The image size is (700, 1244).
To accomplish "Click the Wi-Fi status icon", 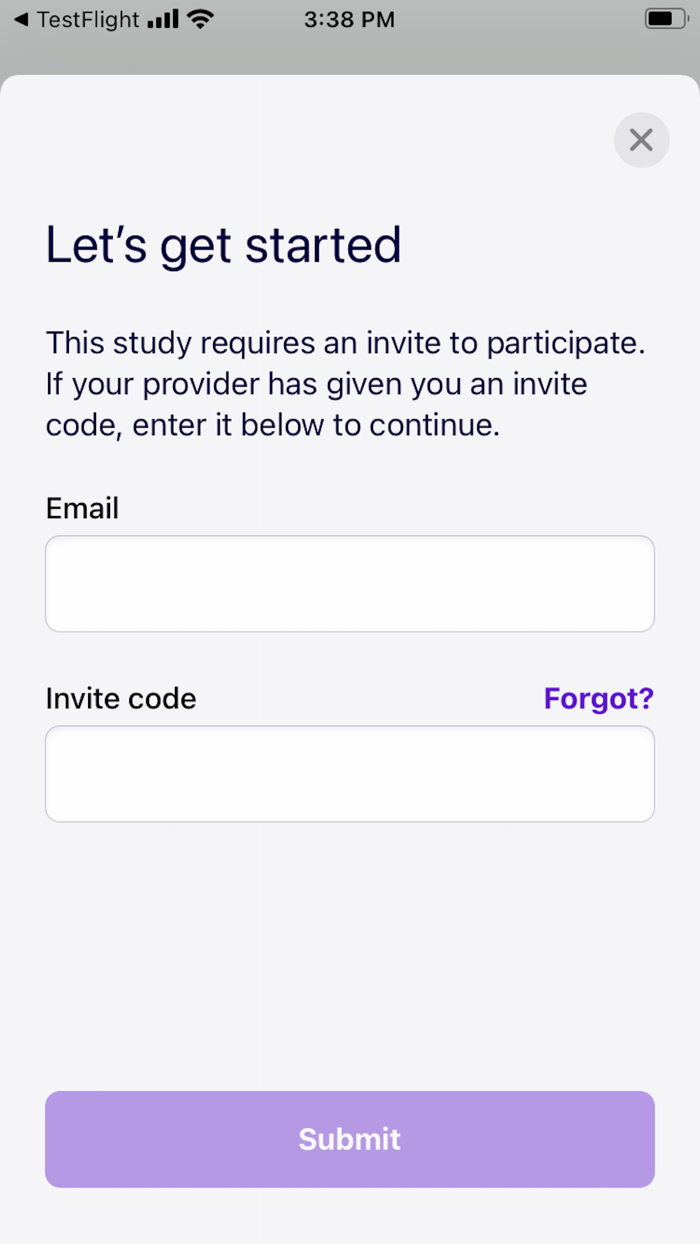I will (x=201, y=19).
